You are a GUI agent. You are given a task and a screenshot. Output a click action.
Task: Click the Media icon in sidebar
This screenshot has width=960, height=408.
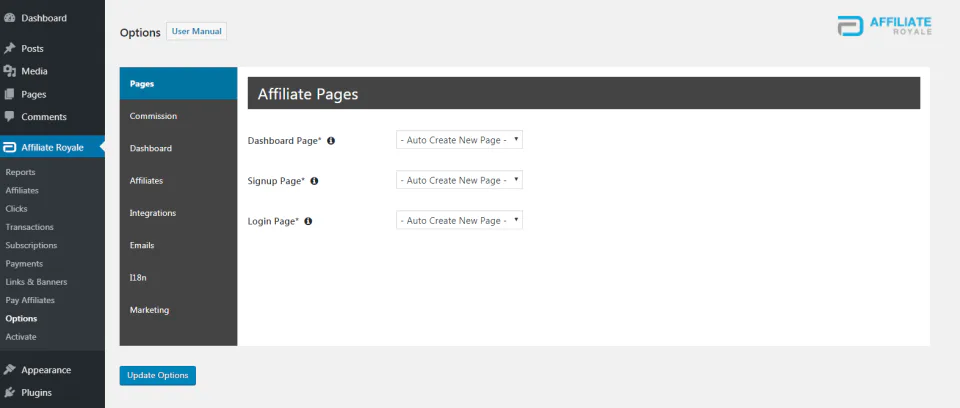[9, 71]
